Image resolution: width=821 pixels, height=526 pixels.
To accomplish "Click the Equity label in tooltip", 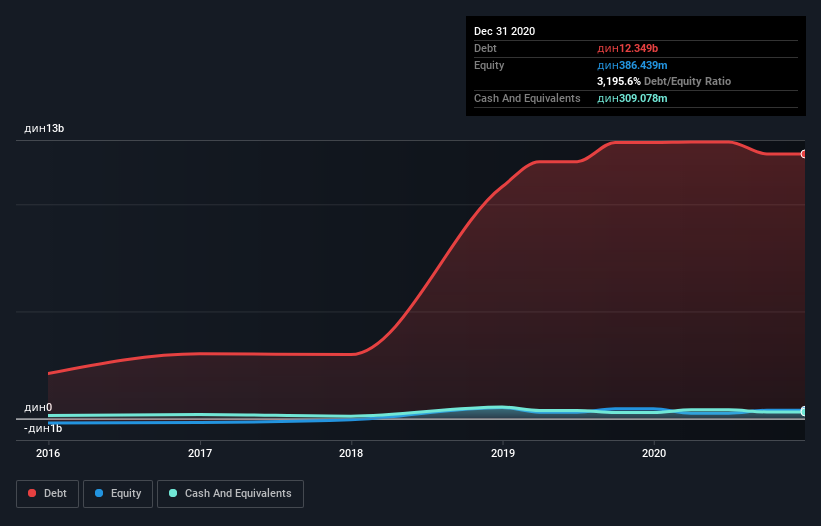I will [489, 65].
